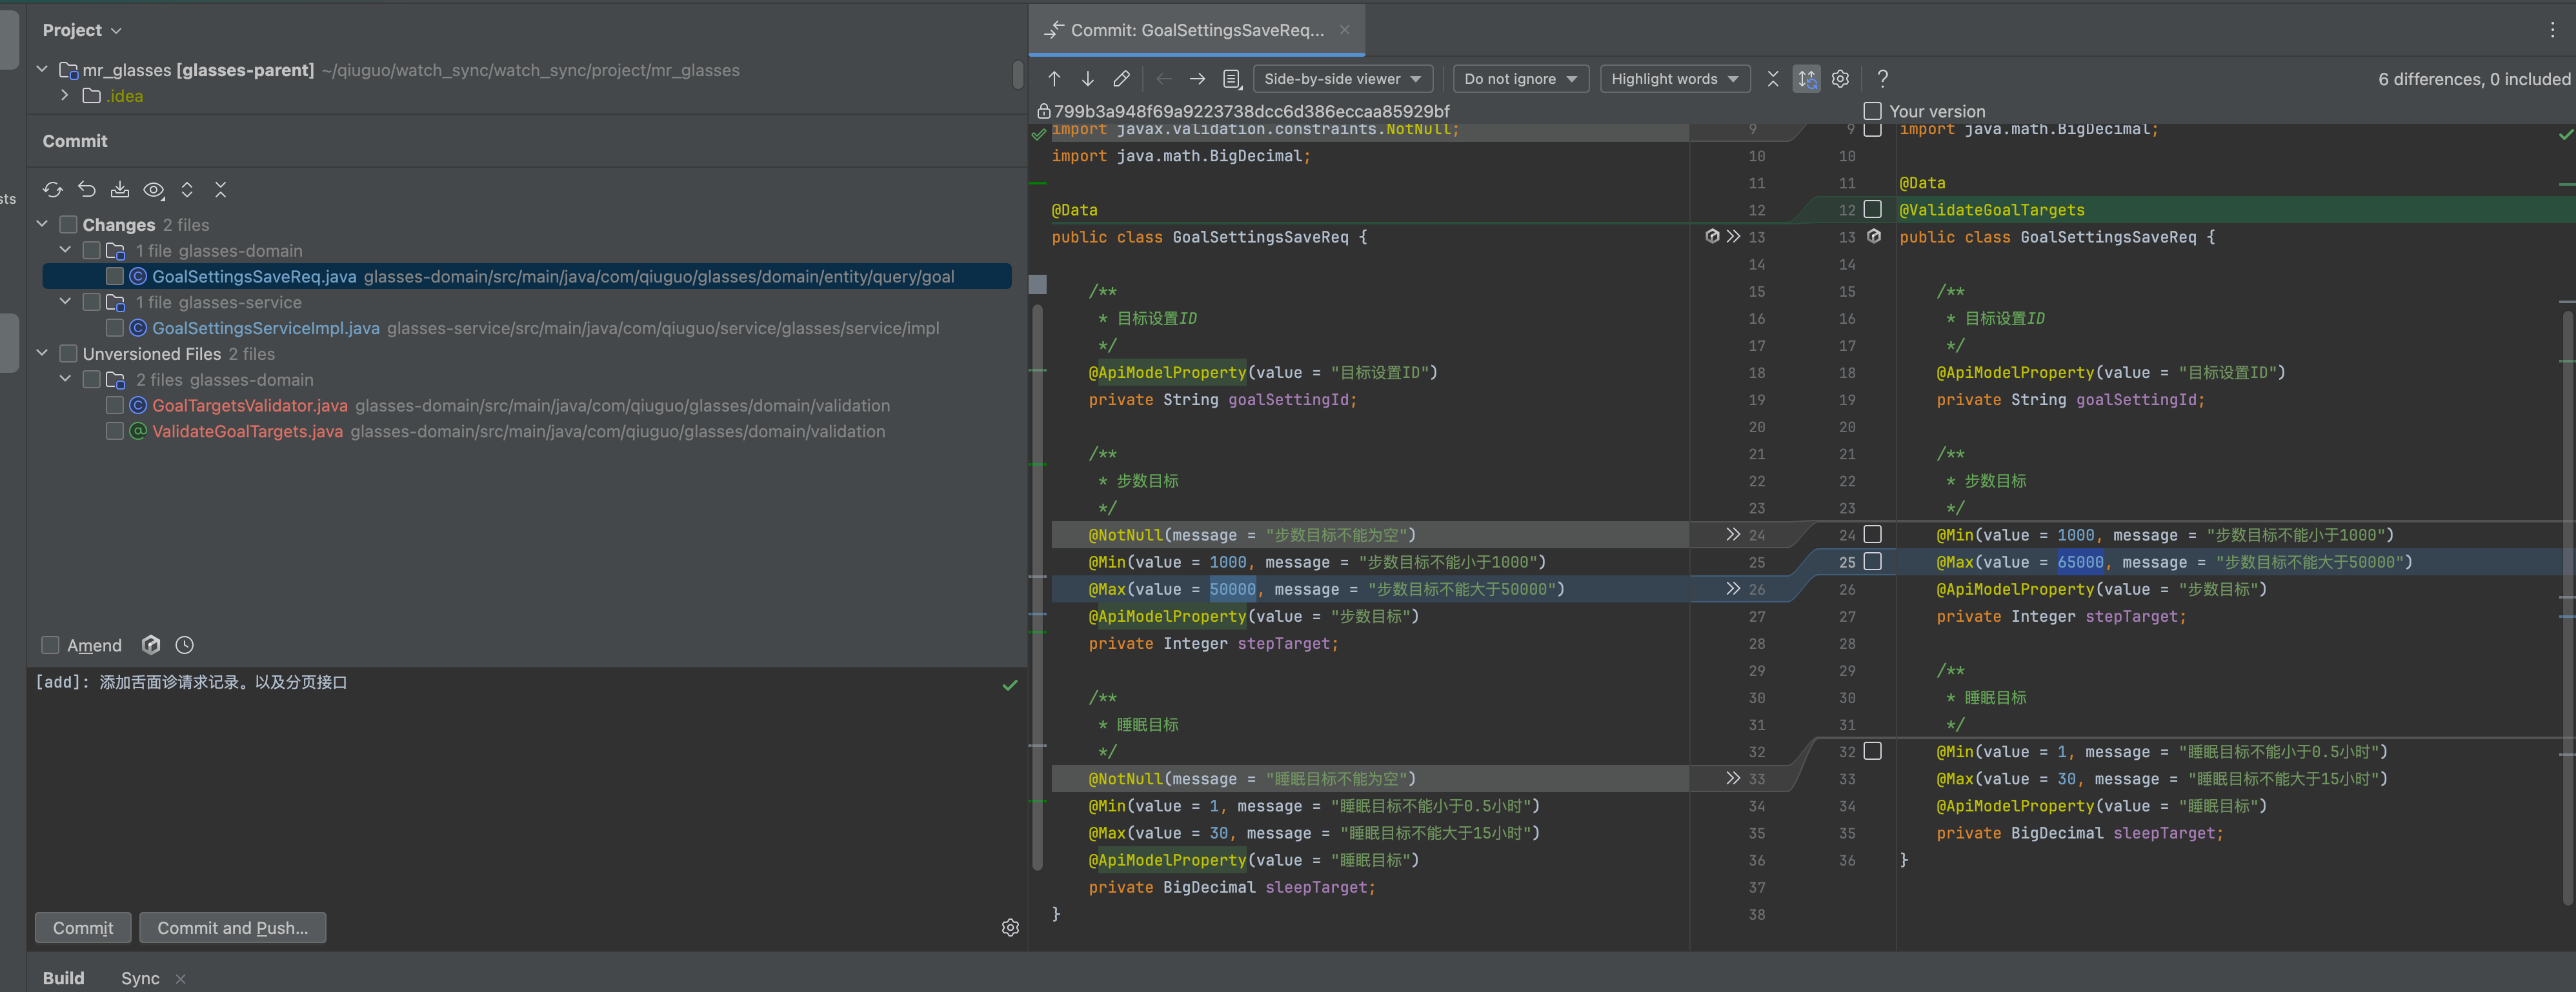
Task: Show commit message history clock icon
Action: [184, 645]
